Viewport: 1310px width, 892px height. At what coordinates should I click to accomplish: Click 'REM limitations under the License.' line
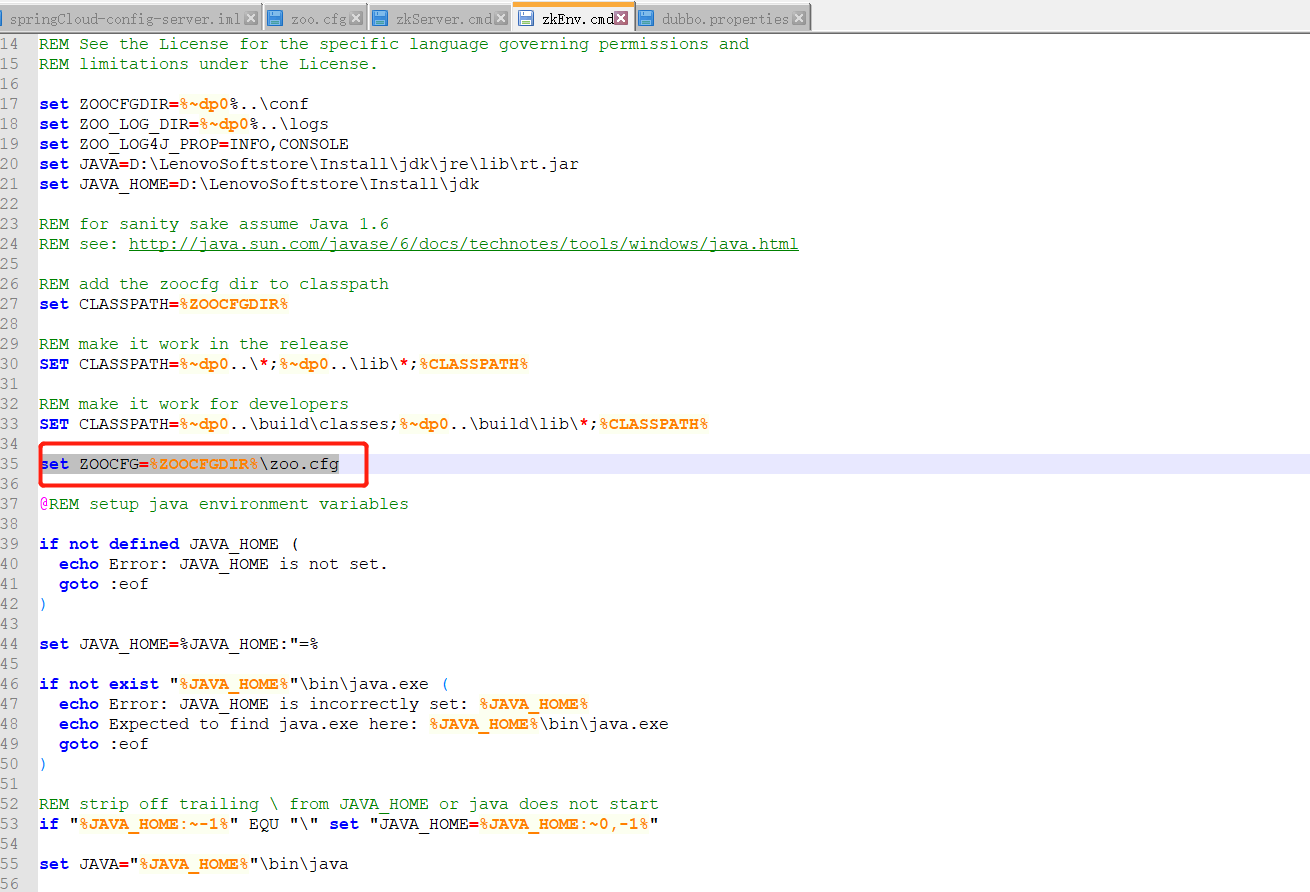point(209,64)
